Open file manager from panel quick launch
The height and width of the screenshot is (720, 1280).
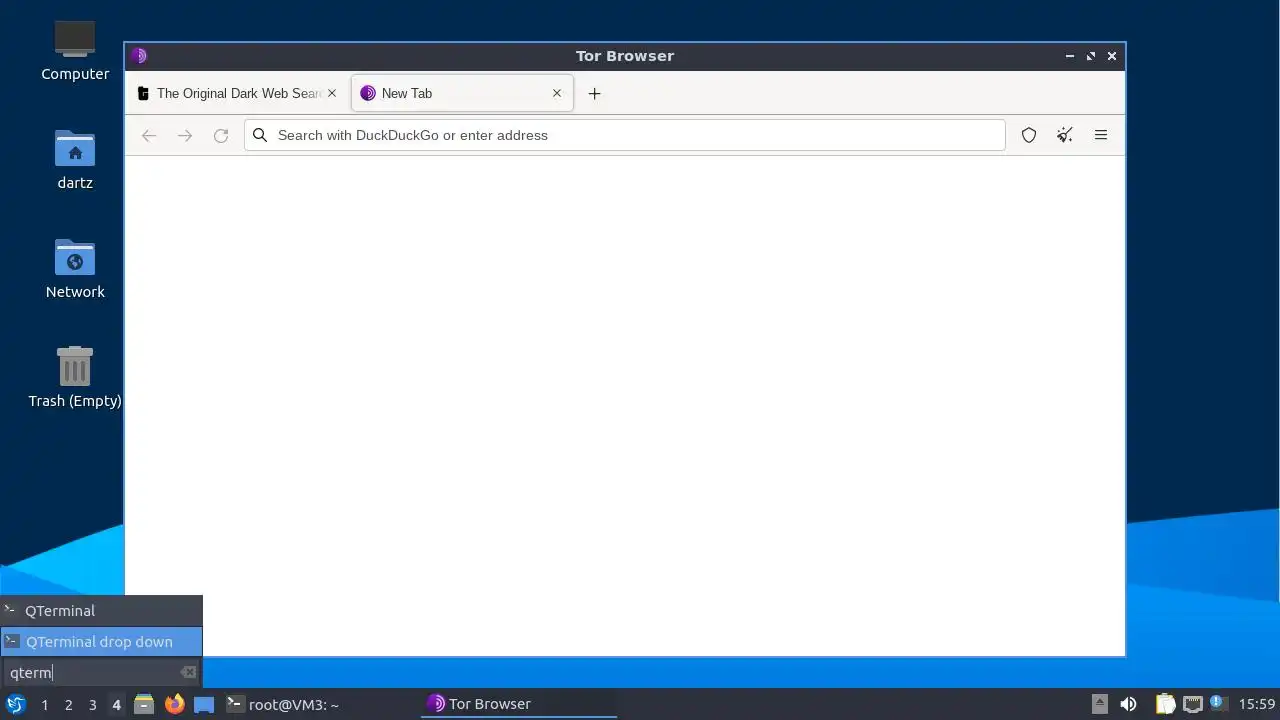(144, 704)
